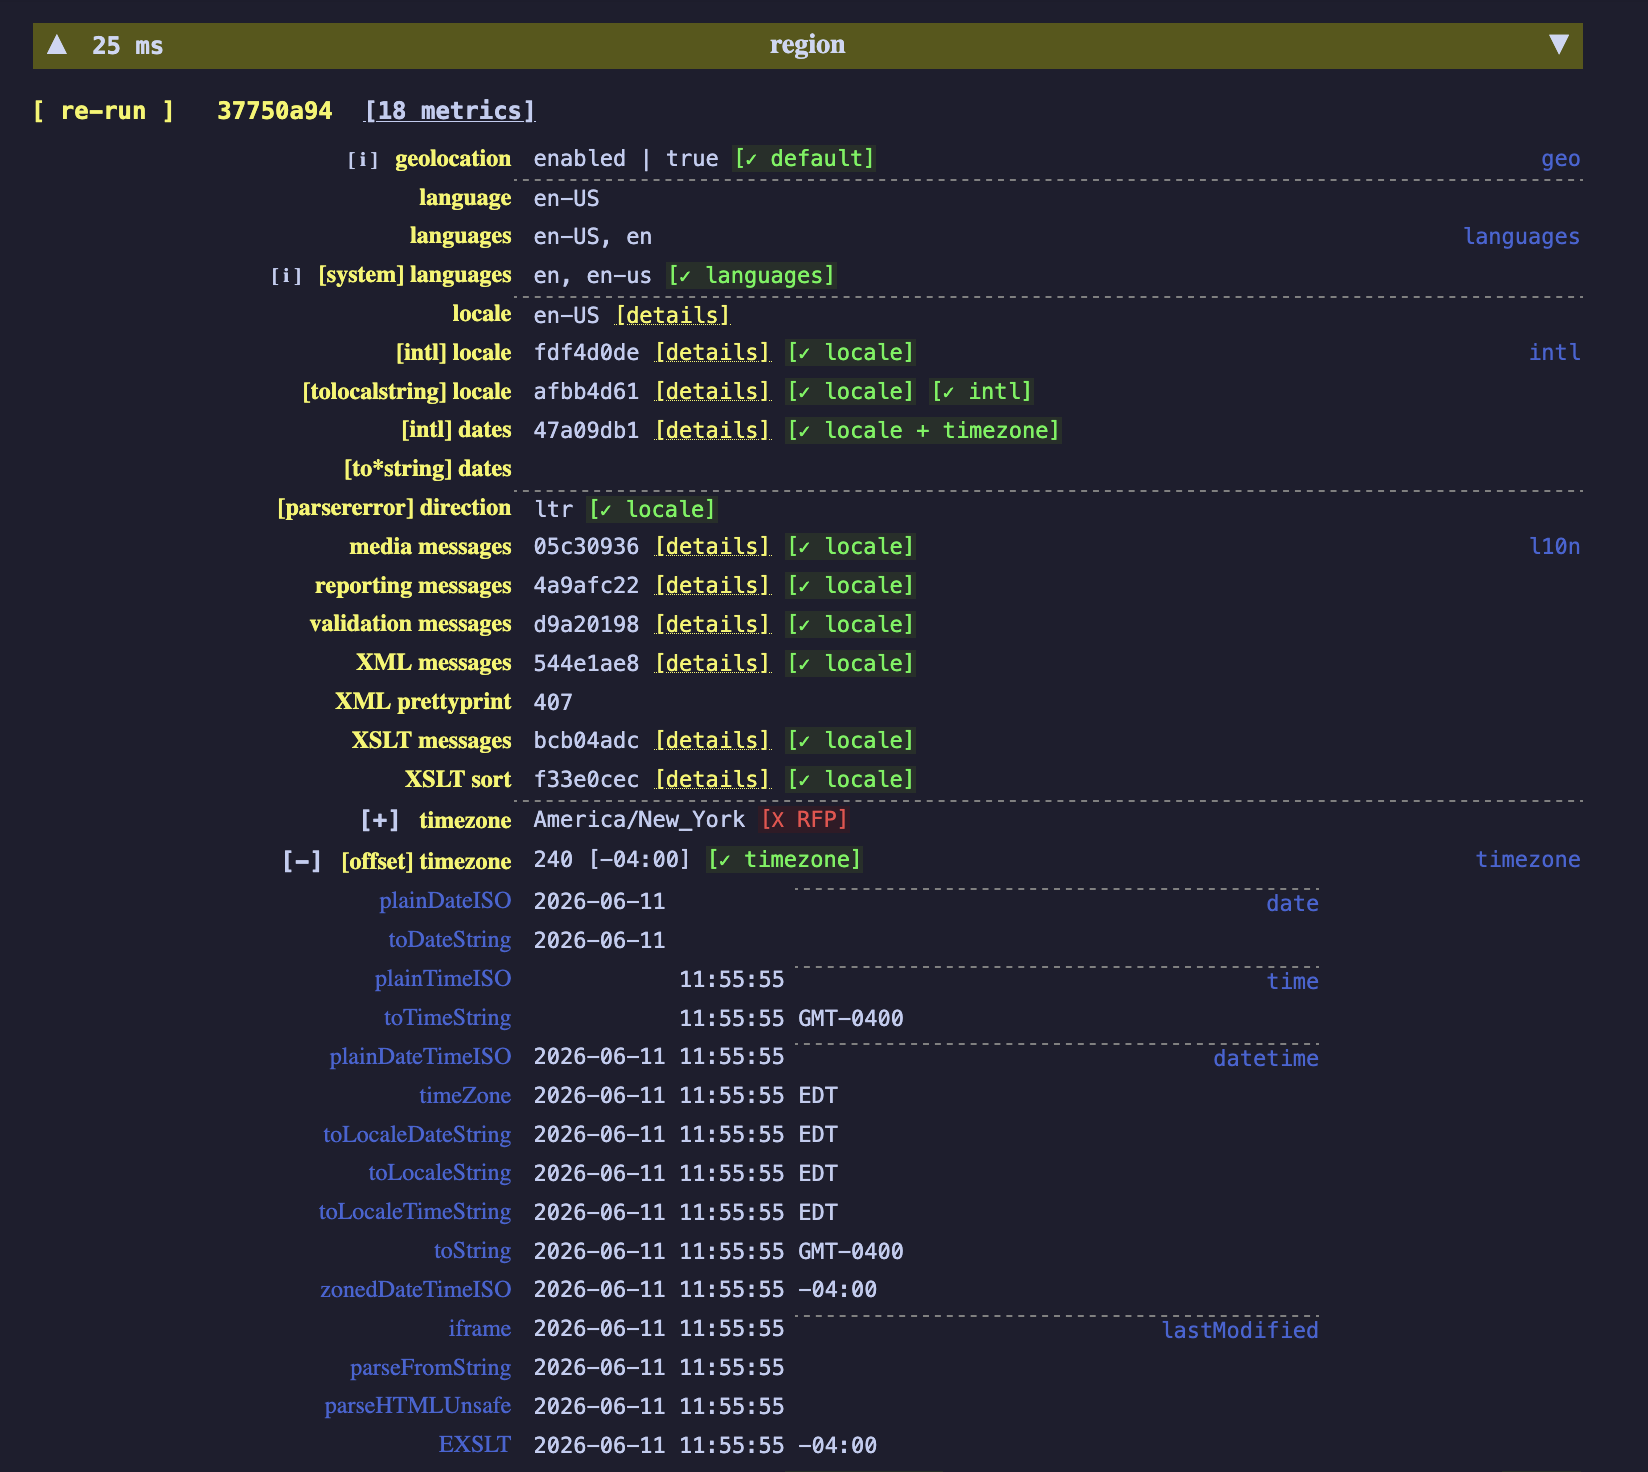Click the plainTimeISO label
1648x1472 pixels.
(443, 979)
